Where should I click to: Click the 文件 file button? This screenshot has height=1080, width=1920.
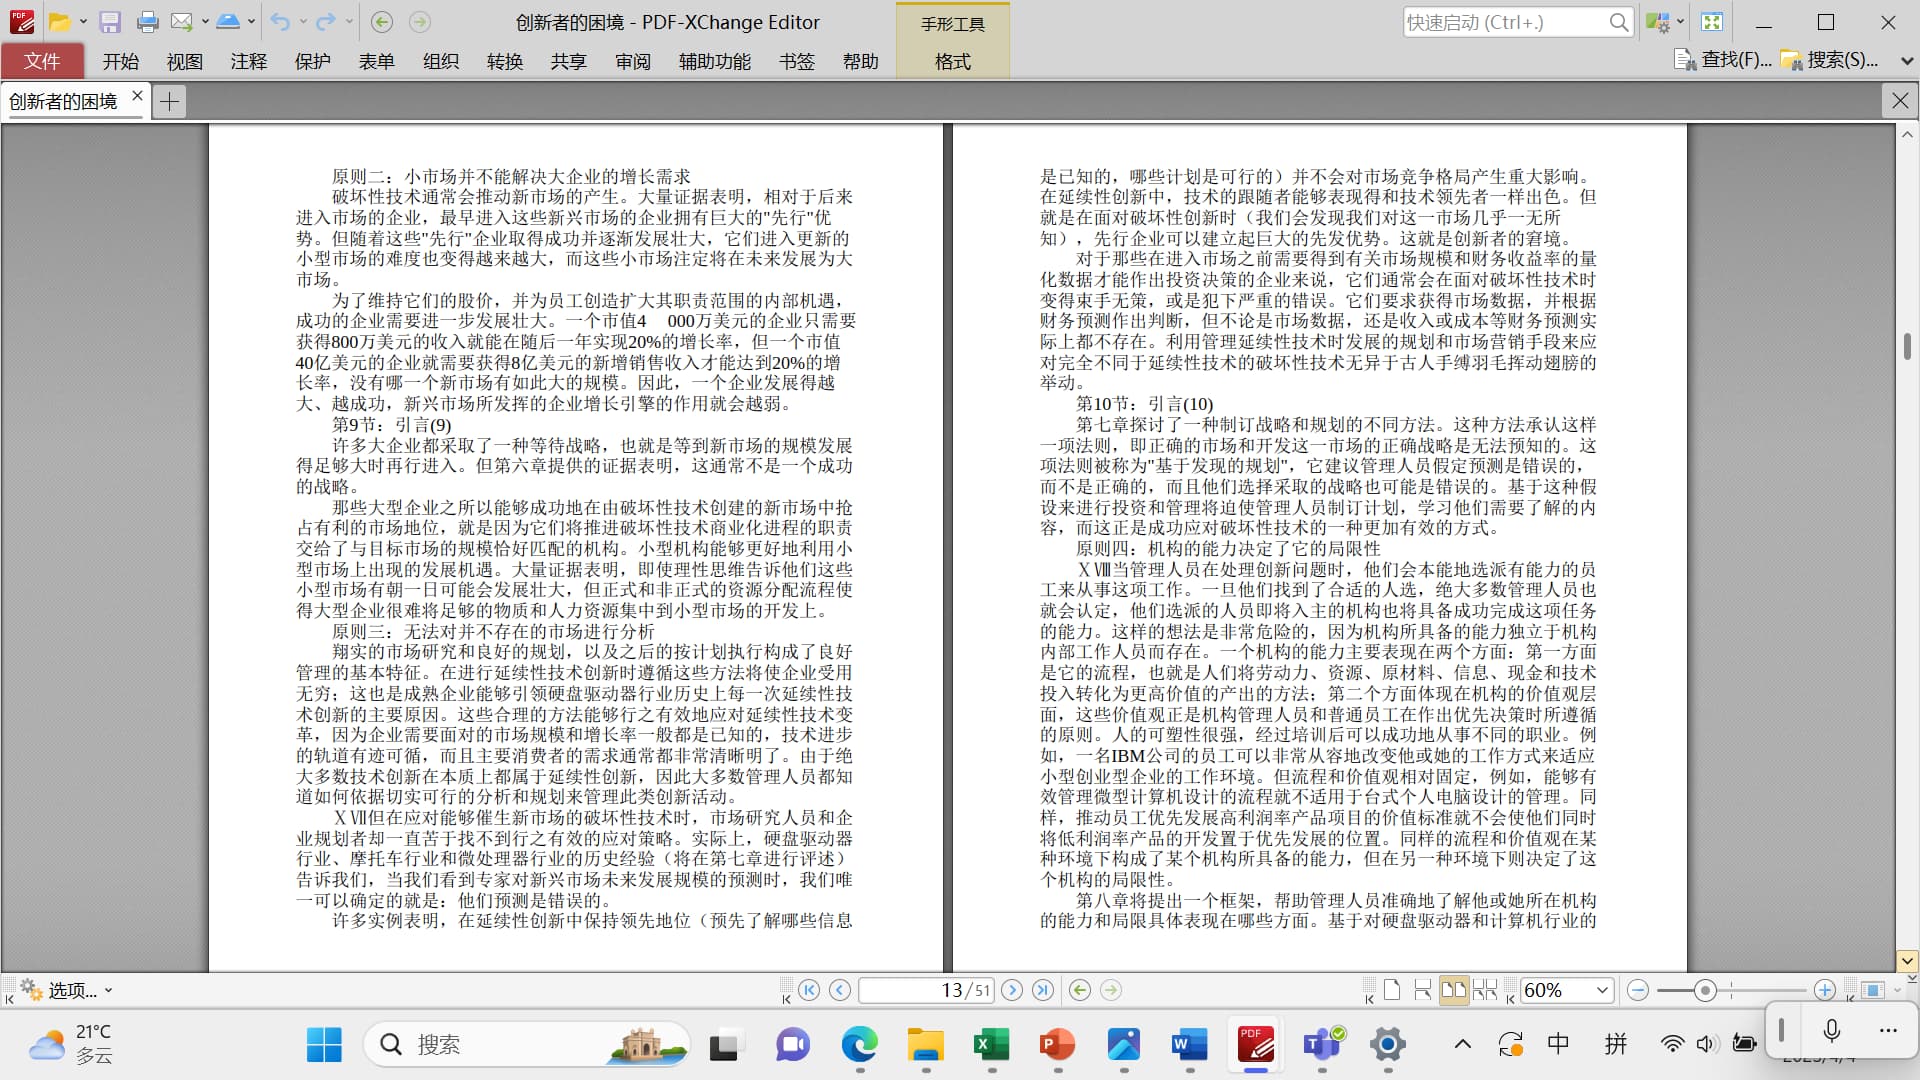42,62
